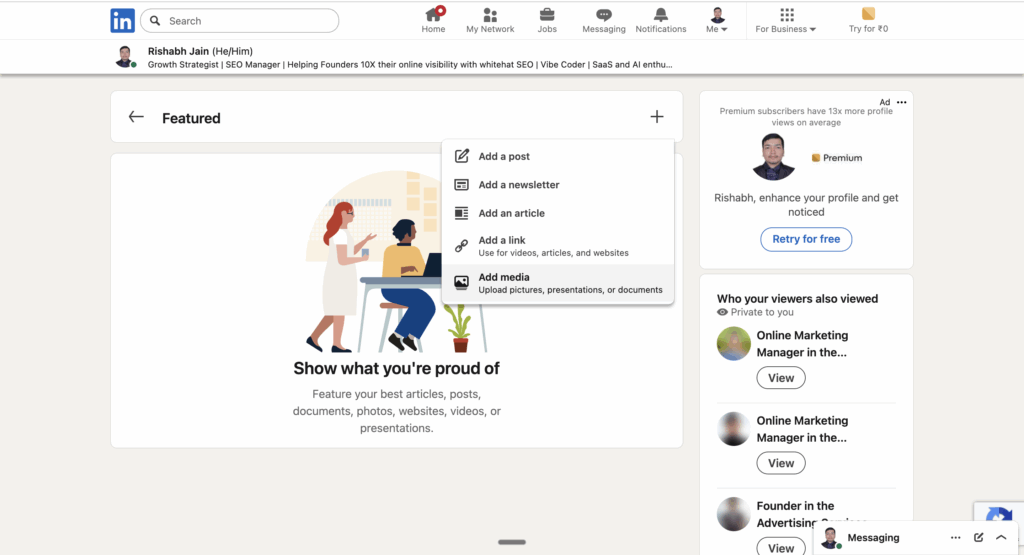Select Add a post

coord(558,156)
